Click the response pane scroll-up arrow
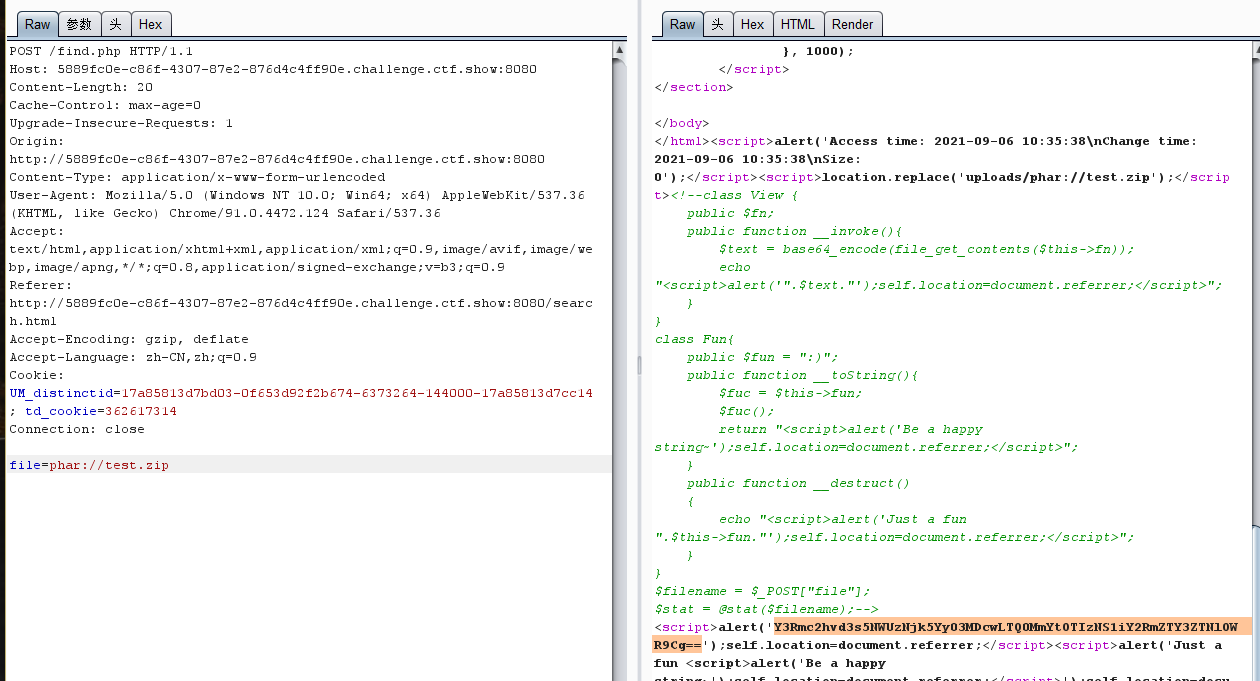The width and height of the screenshot is (1260, 681). tap(1254, 49)
